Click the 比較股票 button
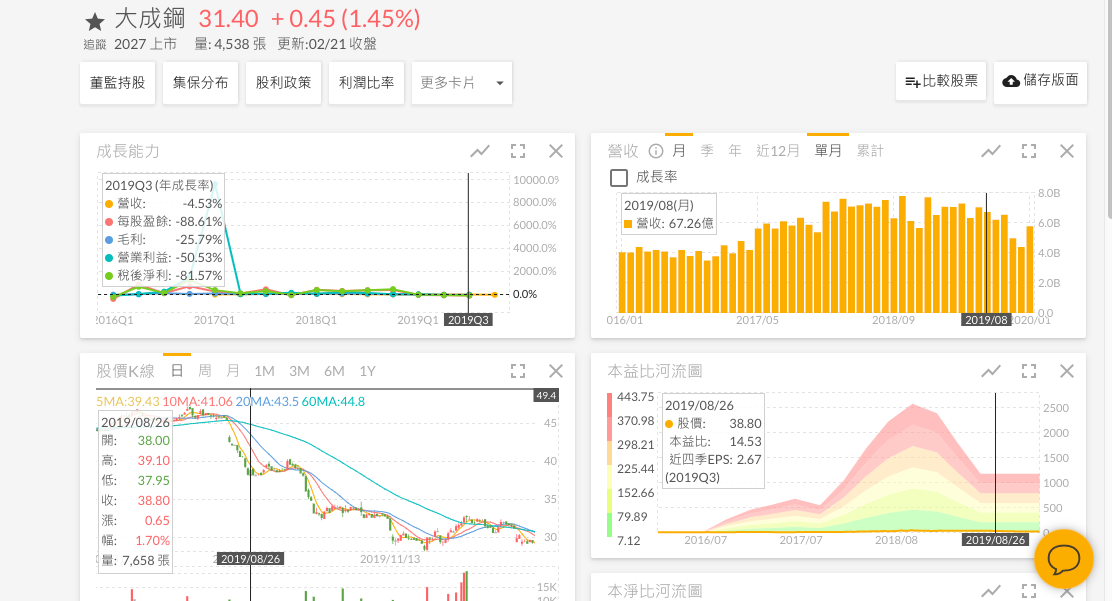1112x601 pixels. click(x=941, y=81)
